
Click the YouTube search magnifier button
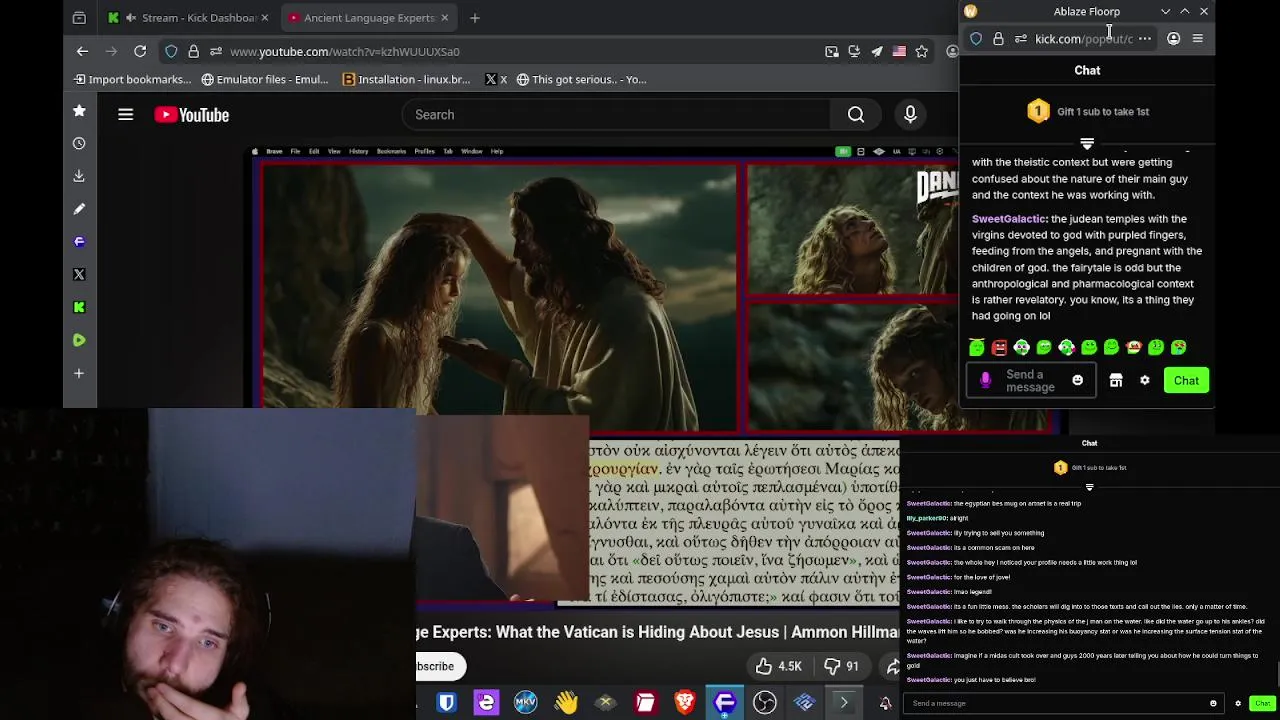856,115
